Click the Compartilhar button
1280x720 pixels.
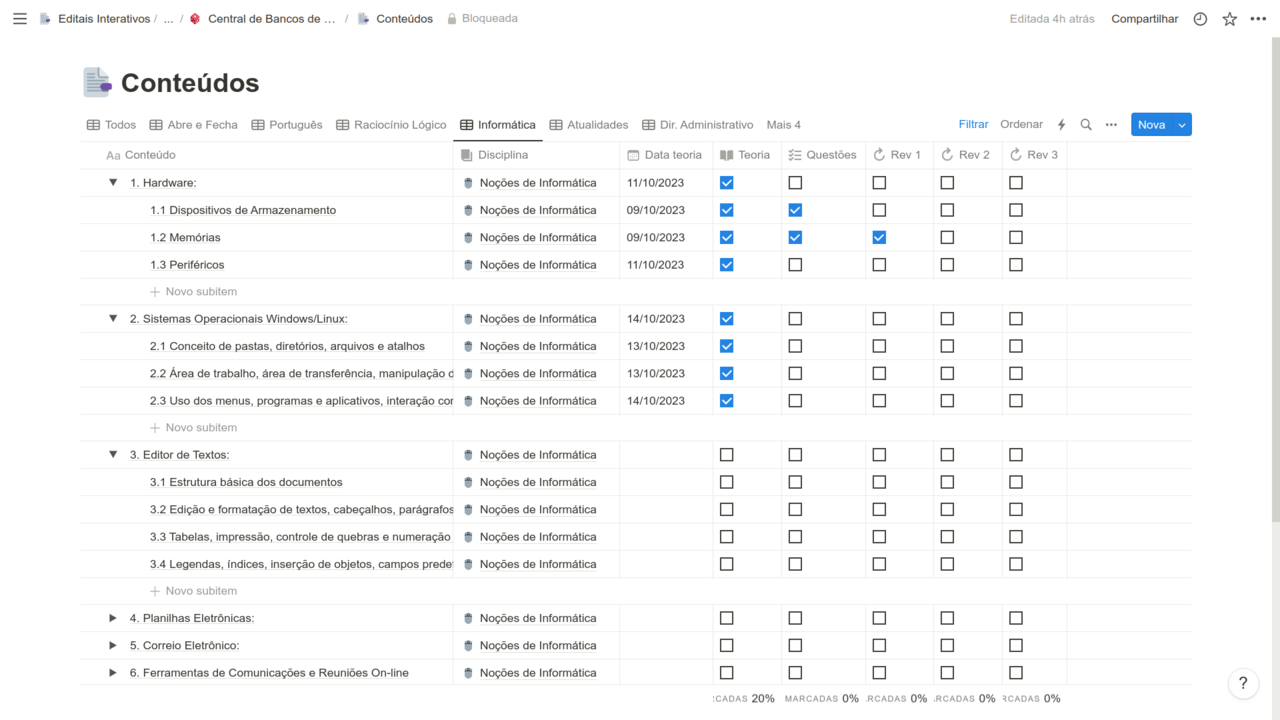[1145, 19]
